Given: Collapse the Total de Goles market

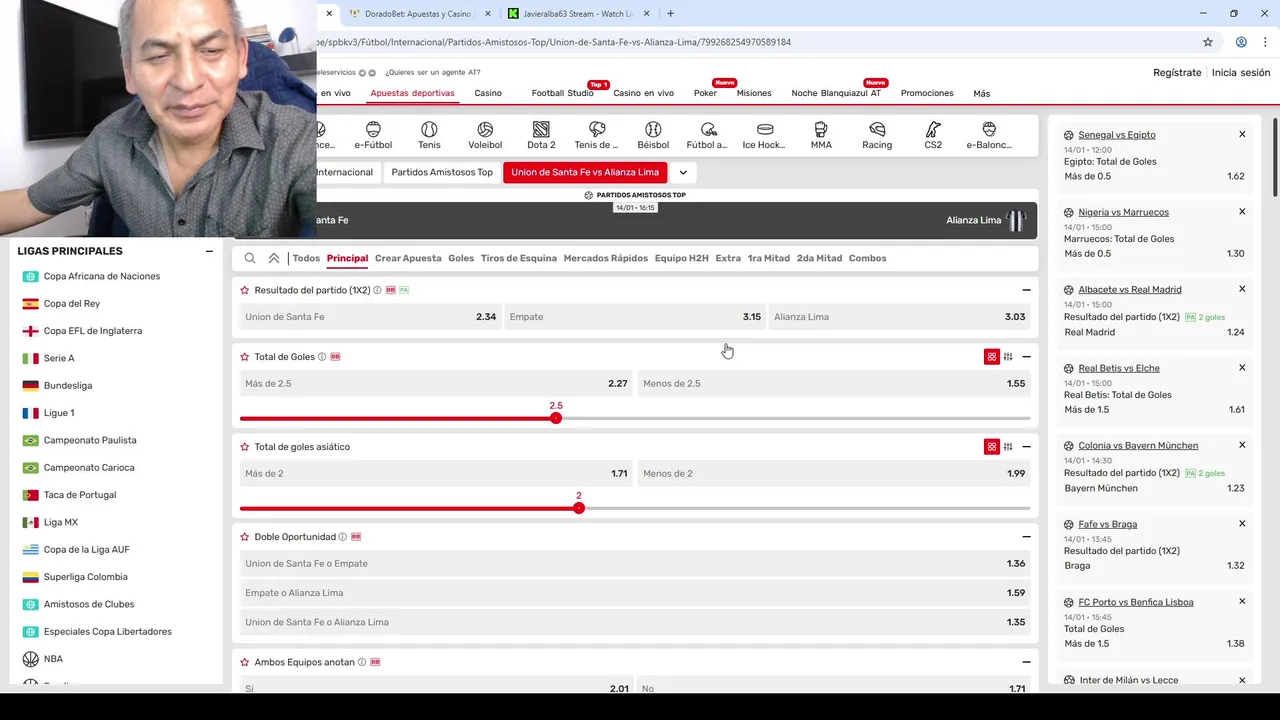Looking at the screenshot, I should [x=1026, y=357].
